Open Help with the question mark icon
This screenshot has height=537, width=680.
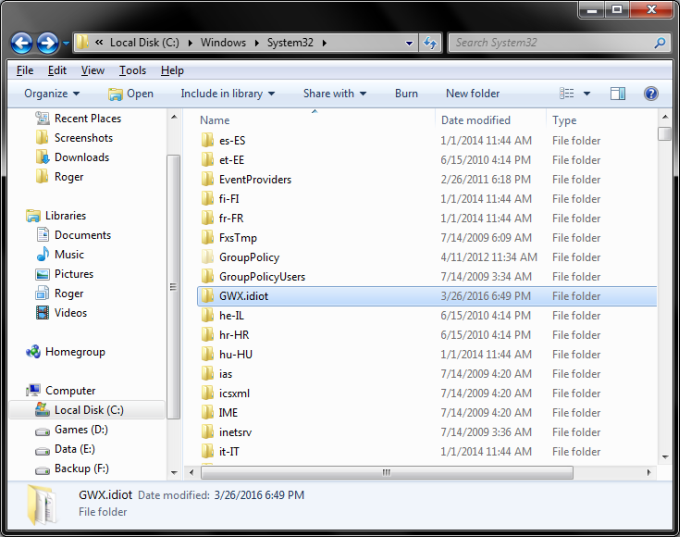click(x=651, y=94)
